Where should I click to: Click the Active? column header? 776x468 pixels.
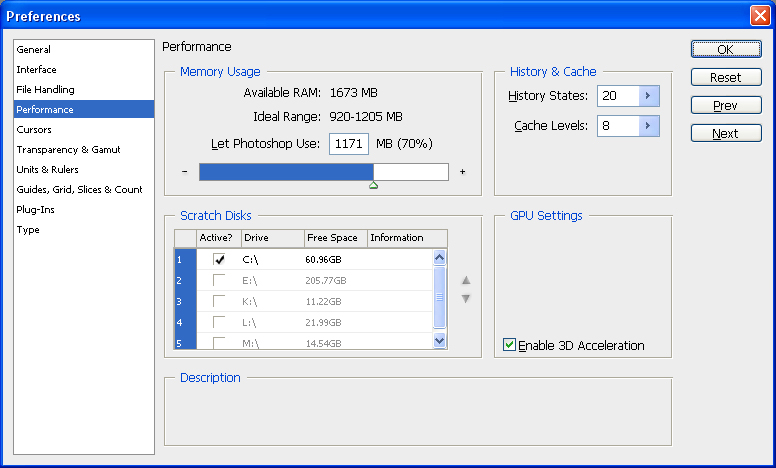[x=219, y=238]
